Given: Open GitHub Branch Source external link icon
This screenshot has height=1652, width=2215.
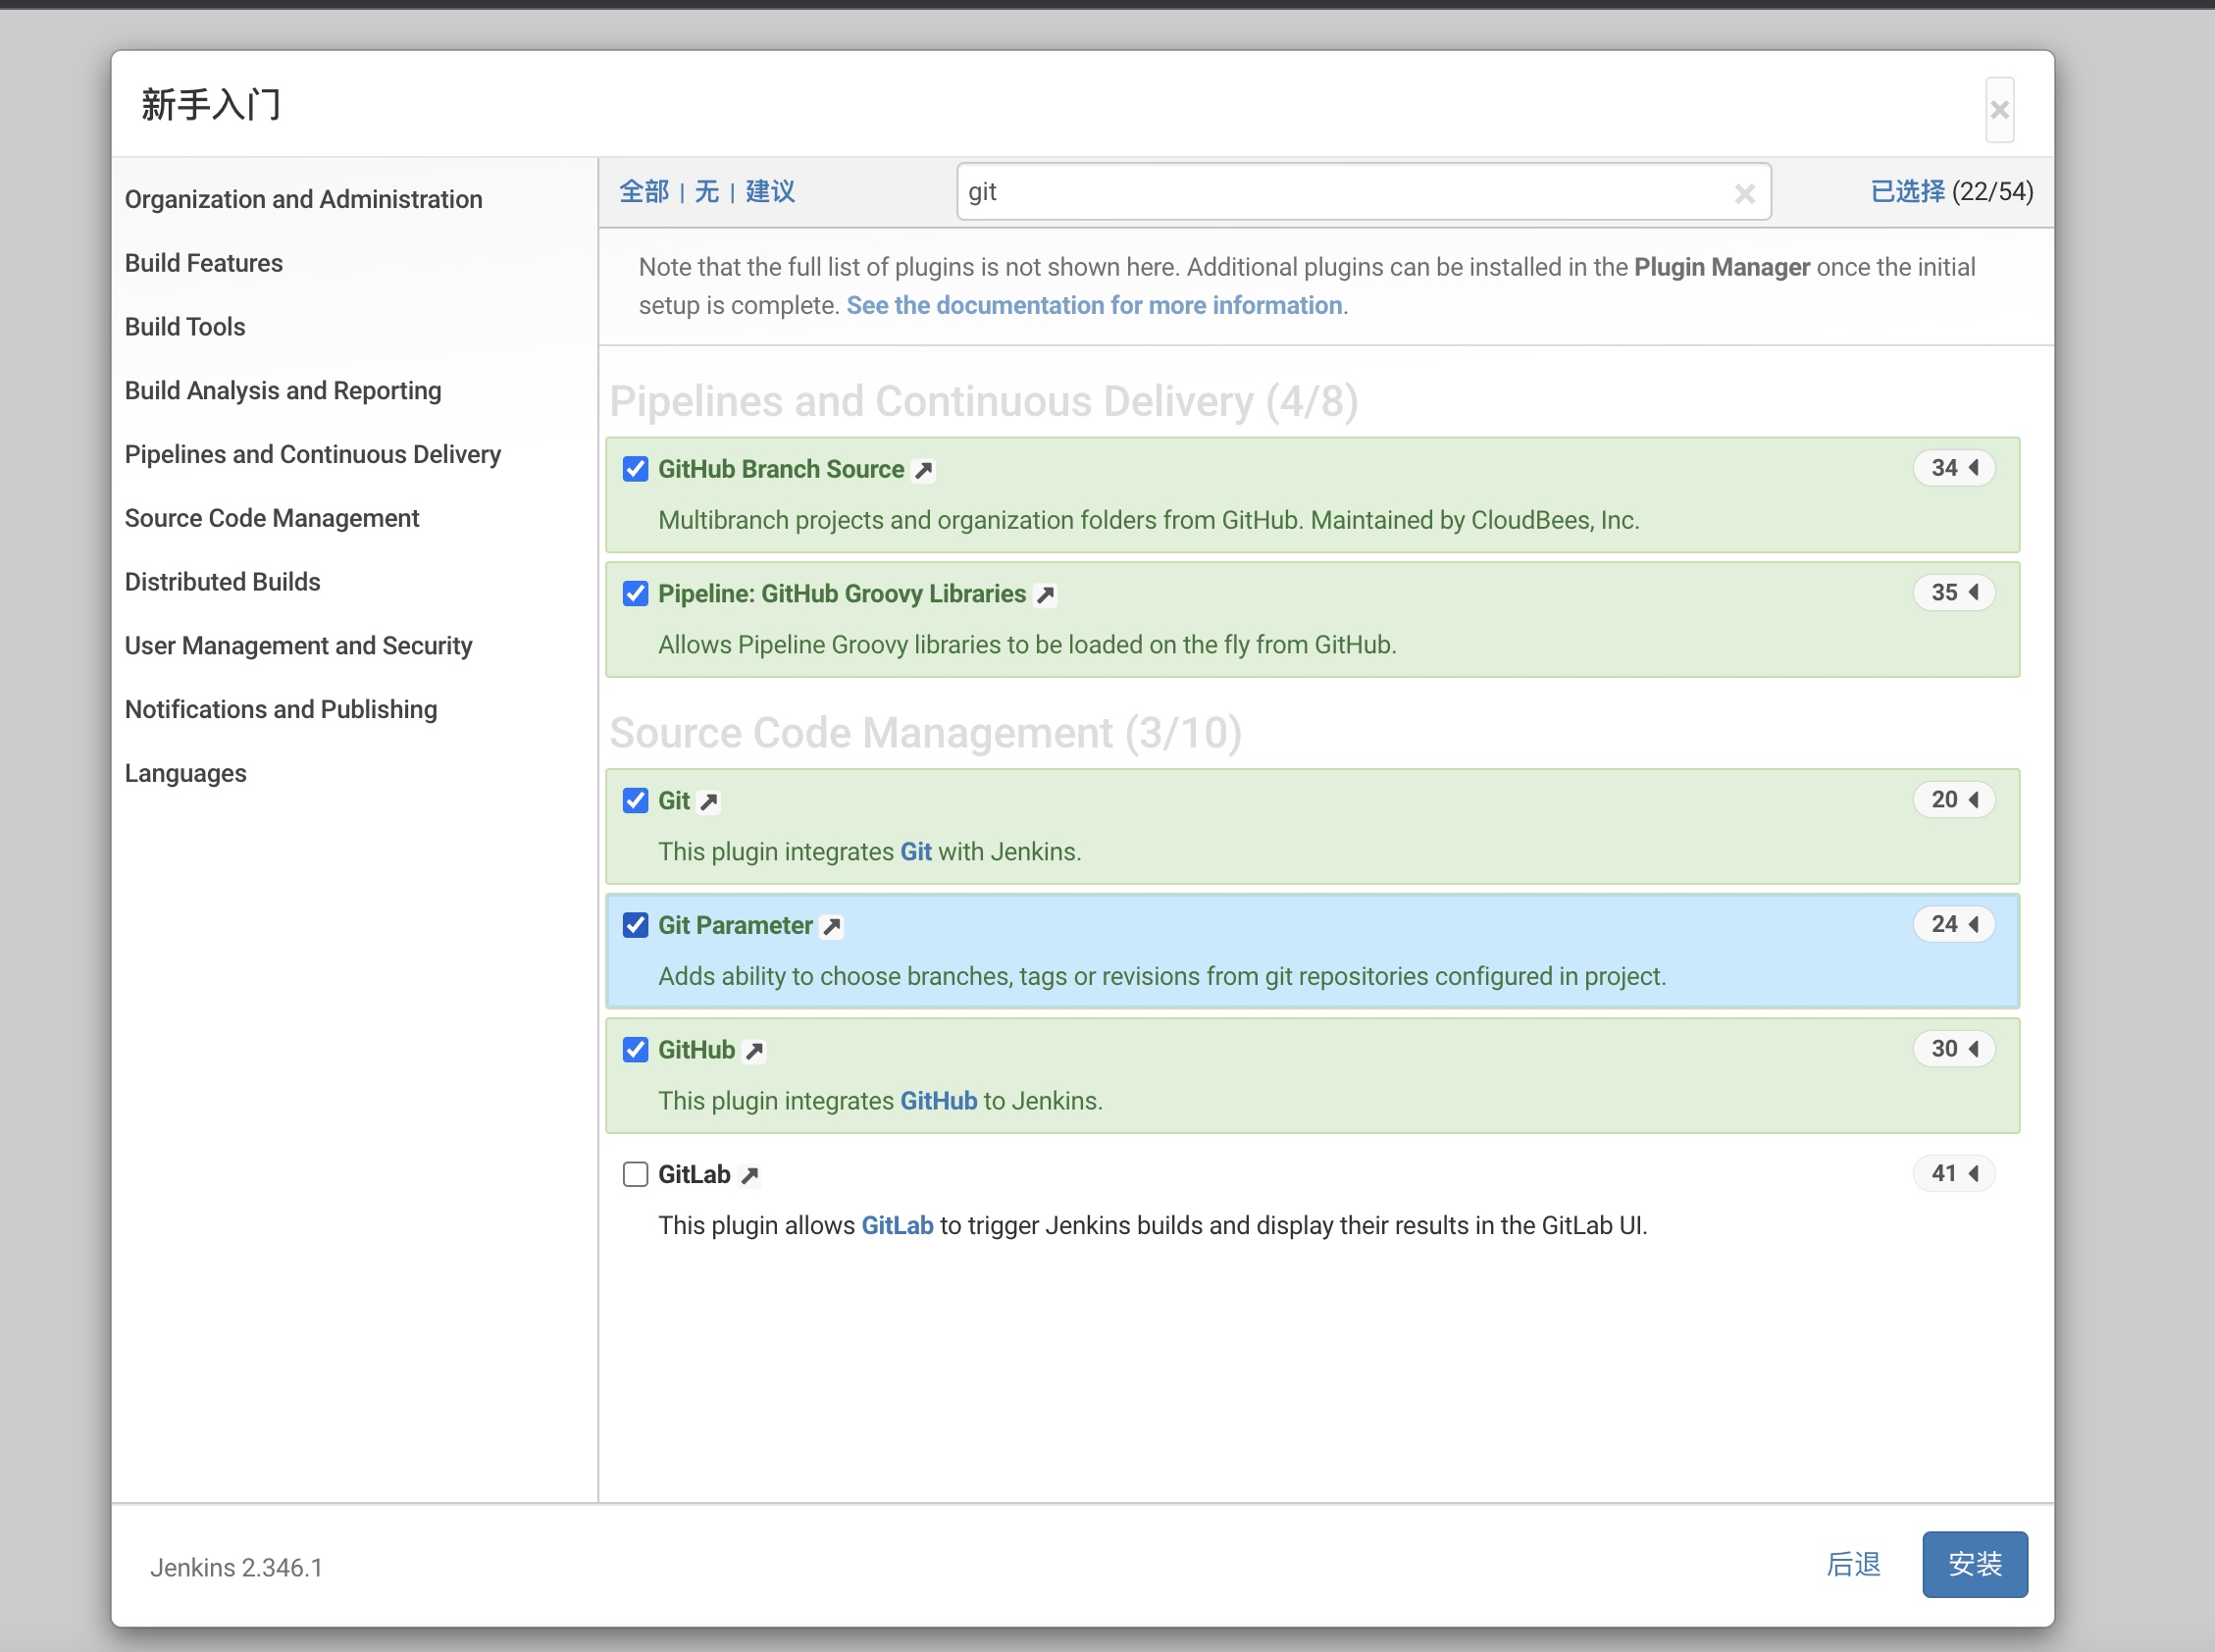Looking at the screenshot, I should point(924,470).
